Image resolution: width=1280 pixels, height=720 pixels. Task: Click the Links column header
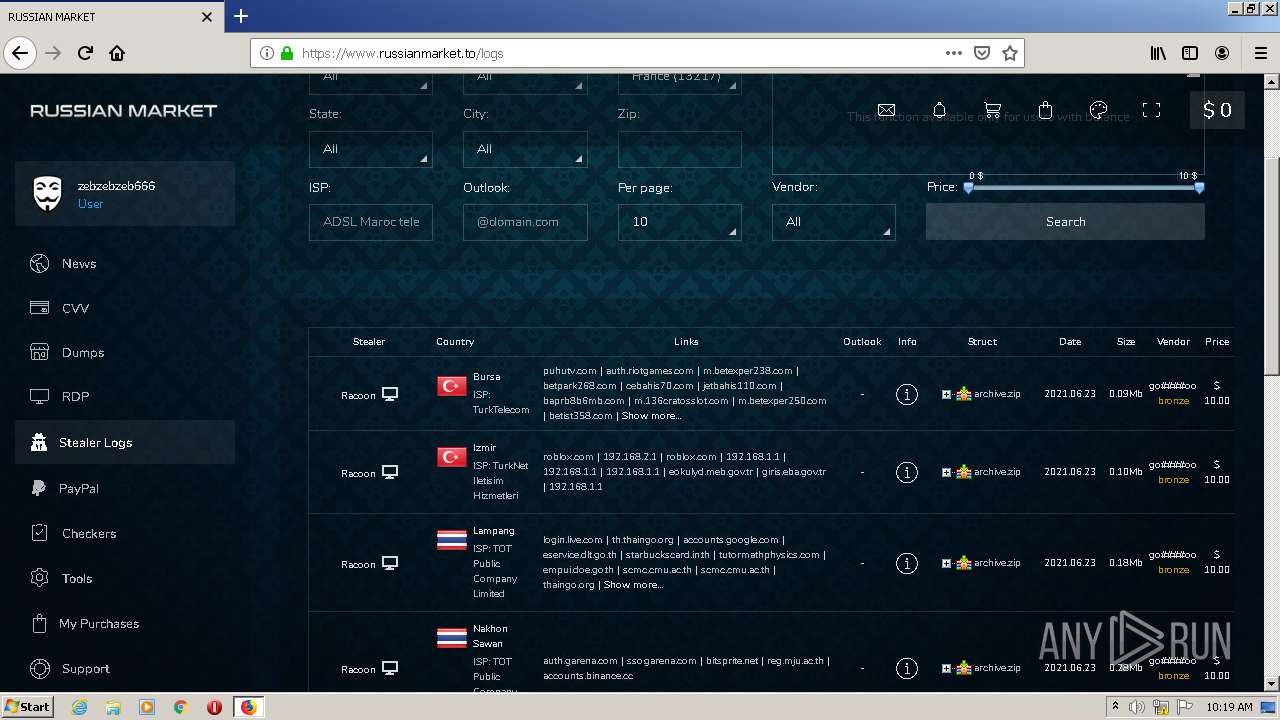tap(686, 342)
